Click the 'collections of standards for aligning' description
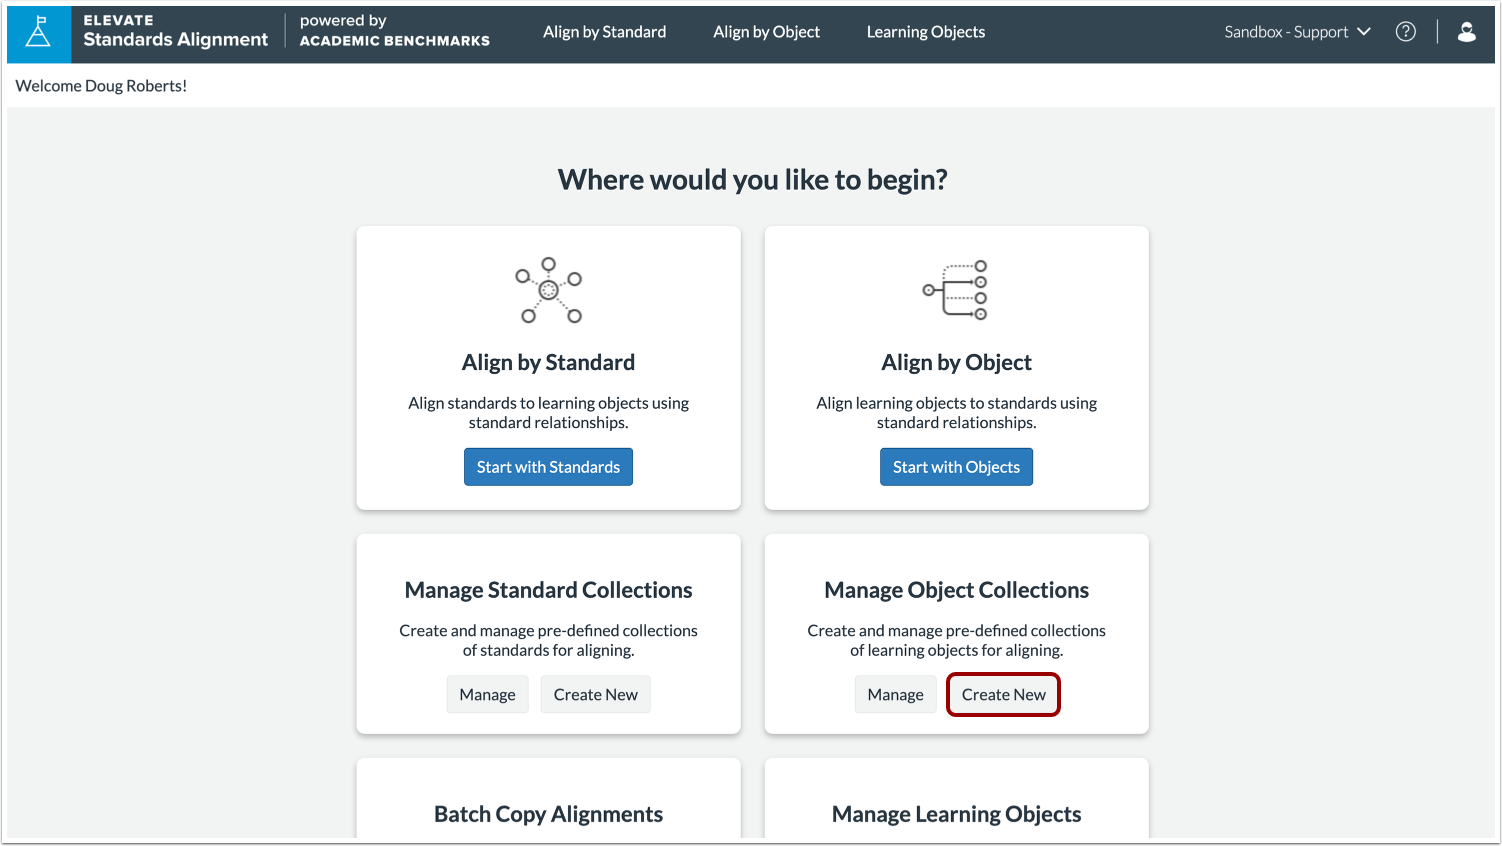1502x846 pixels. coord(548,640)
